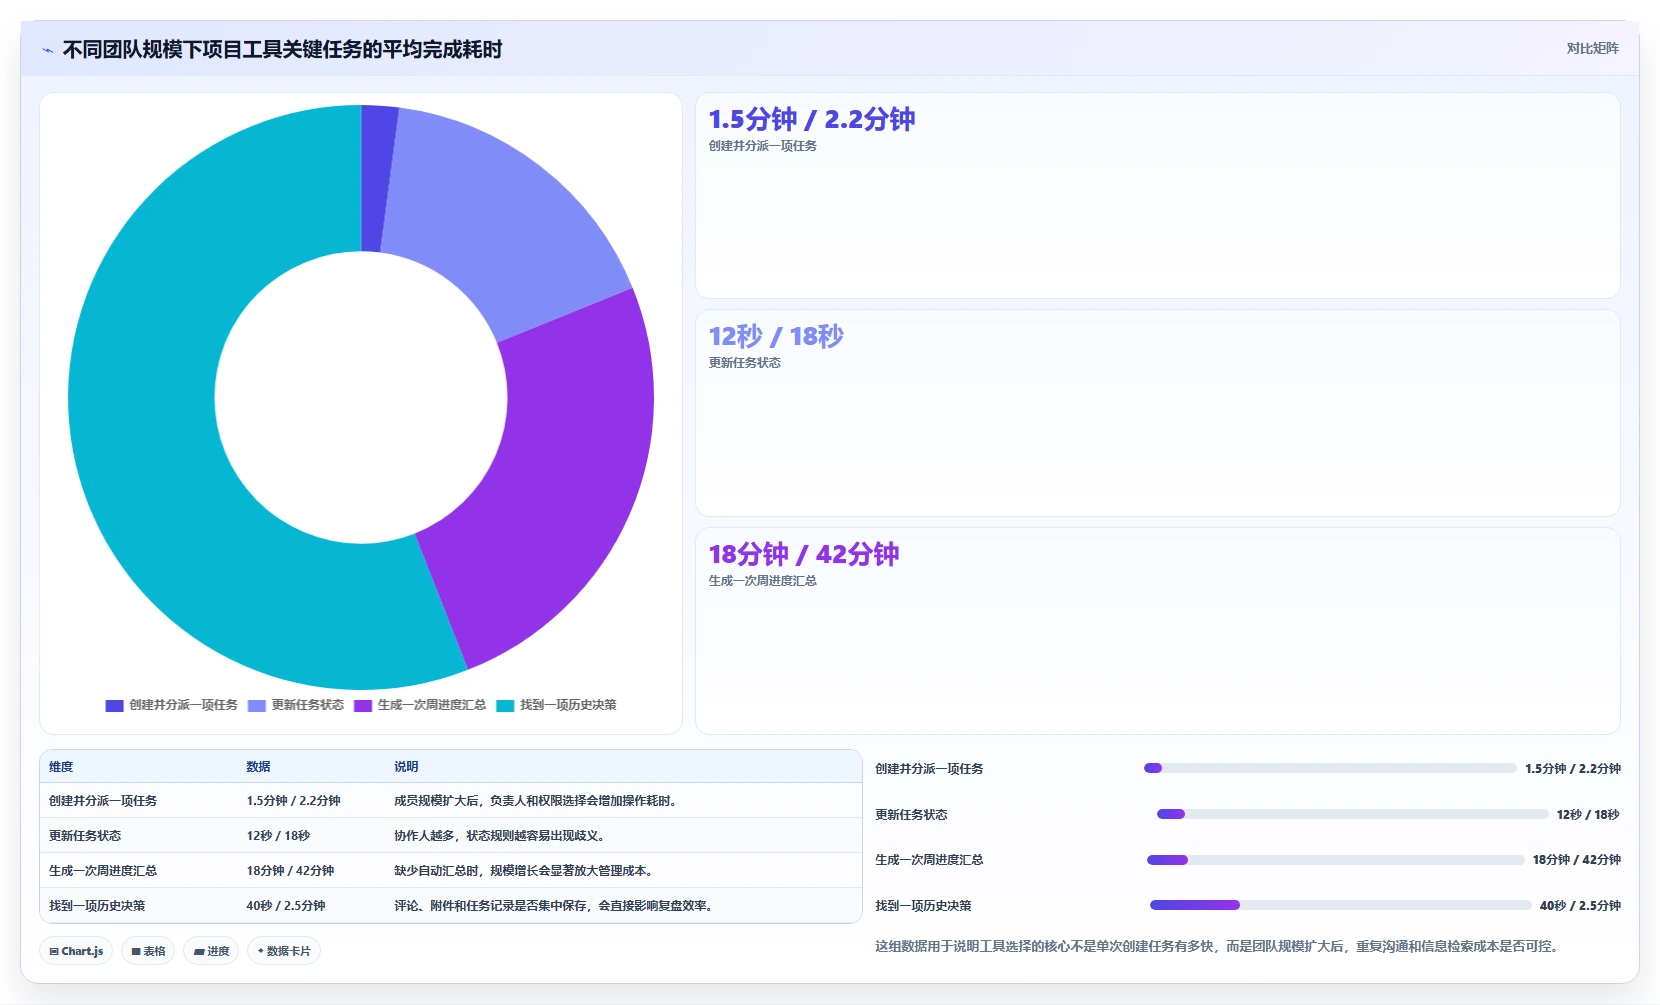Click the 40秒 / 2.5分钟 value beside progress bar

point(1580,906)
